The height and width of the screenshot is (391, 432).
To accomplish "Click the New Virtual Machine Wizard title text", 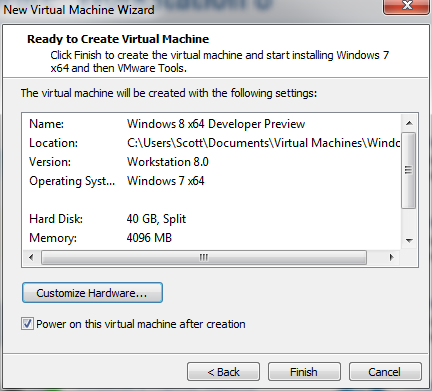I will pos(79,10).
